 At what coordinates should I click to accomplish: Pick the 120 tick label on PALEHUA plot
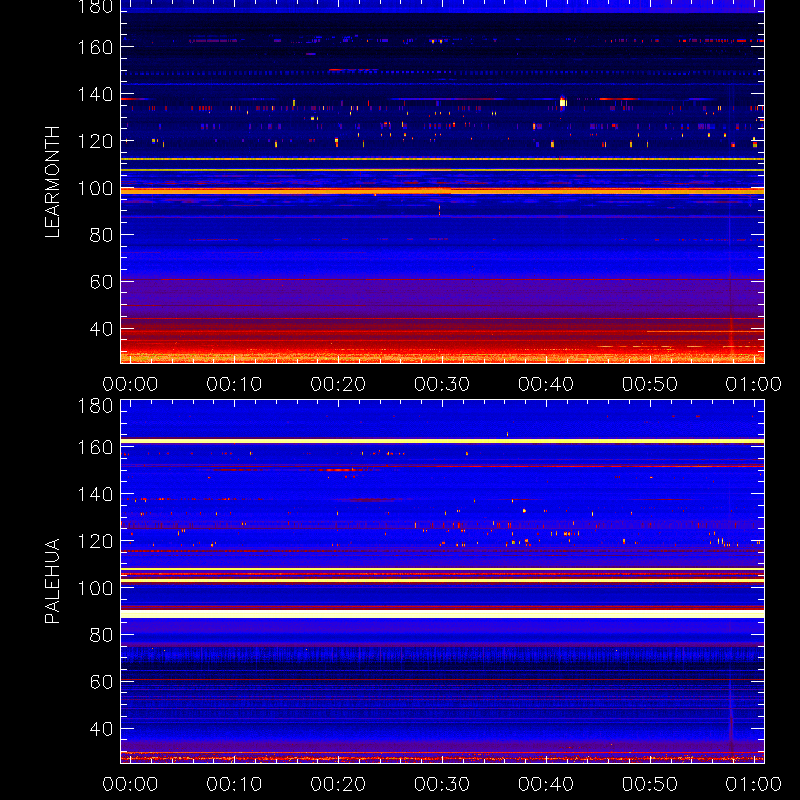[x=95, y=541]
